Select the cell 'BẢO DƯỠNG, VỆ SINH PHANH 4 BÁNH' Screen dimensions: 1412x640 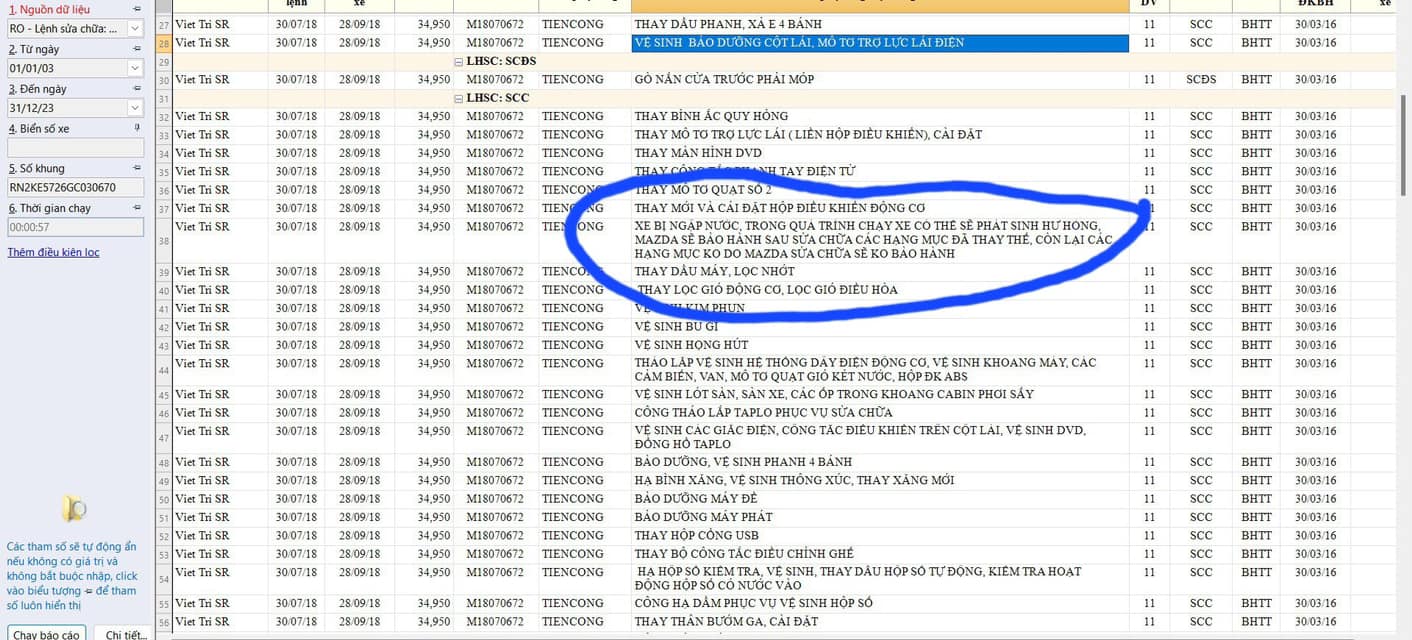tap(880, 462)
